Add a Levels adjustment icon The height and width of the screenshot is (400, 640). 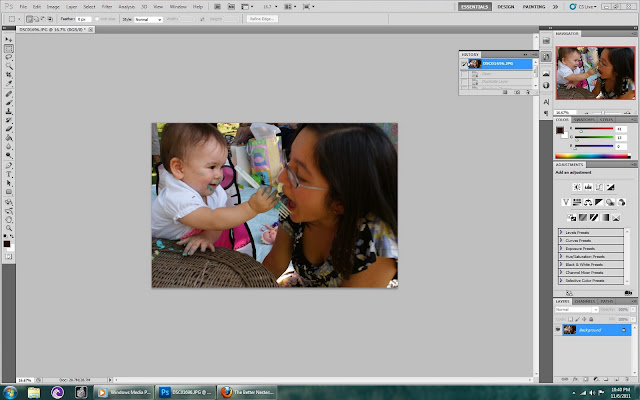588,187
